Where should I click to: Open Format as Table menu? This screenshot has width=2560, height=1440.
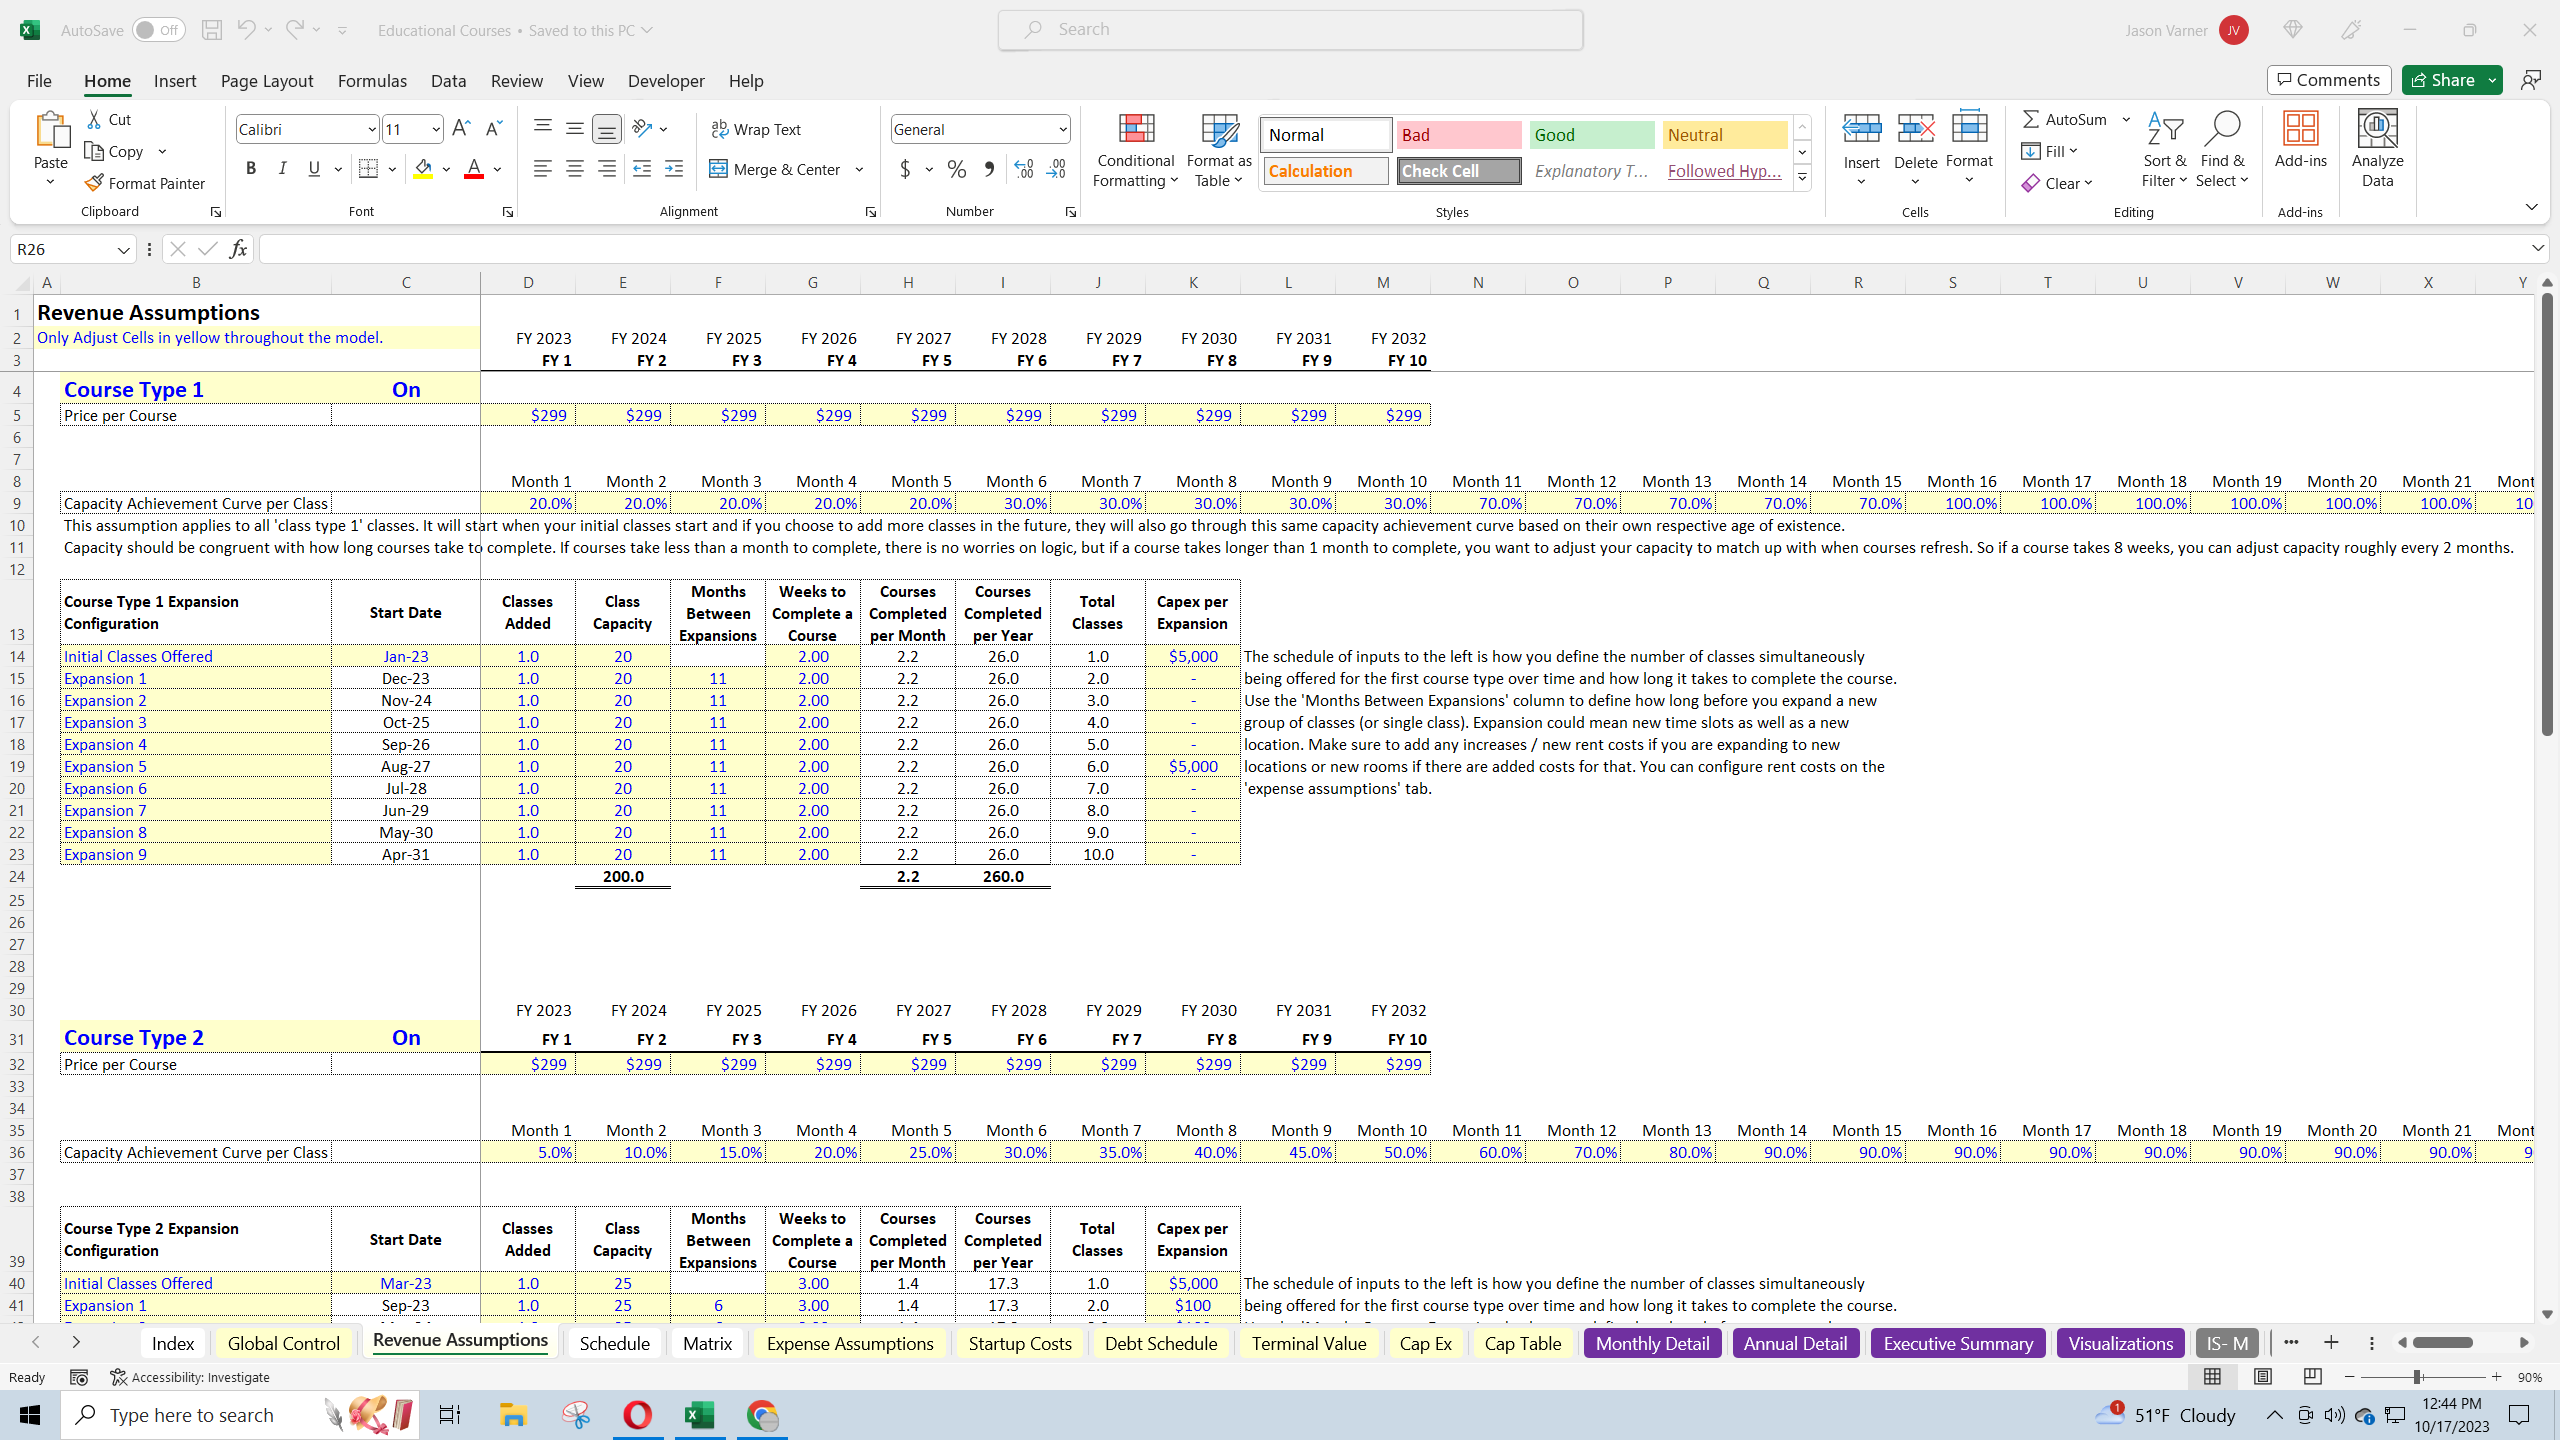[x=1219, y=150]
